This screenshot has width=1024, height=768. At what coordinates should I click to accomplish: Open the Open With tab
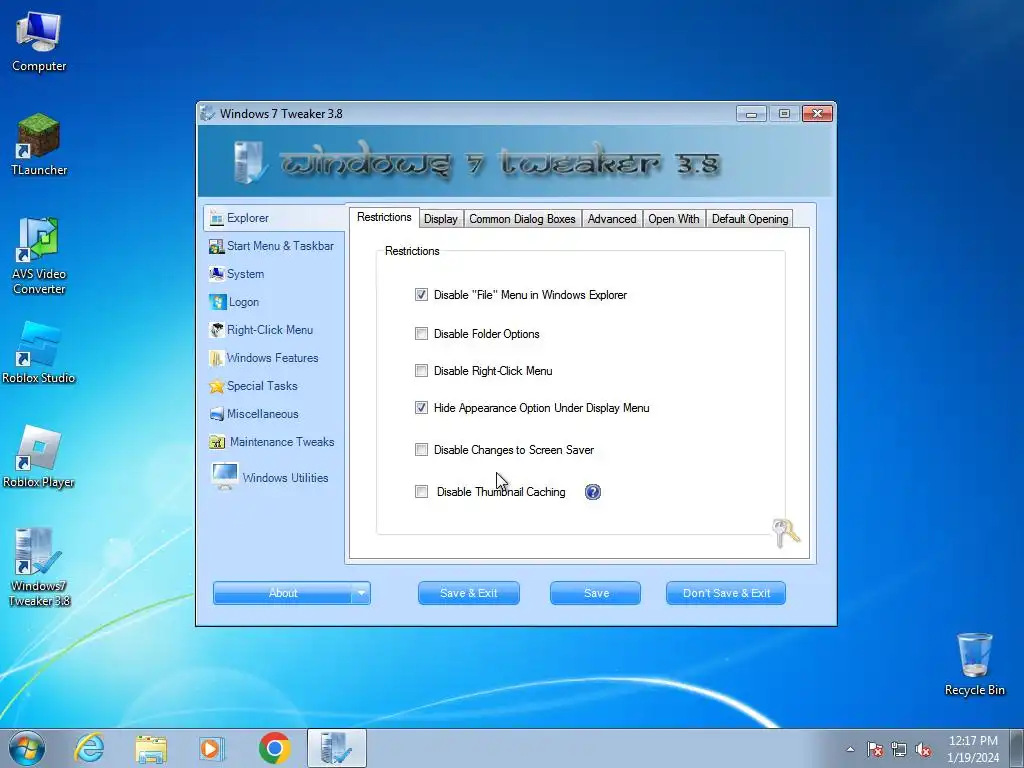click(x=674, y=219)
